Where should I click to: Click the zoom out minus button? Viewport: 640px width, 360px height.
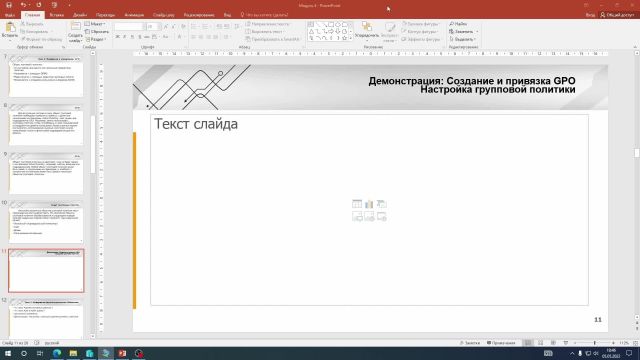575,343
